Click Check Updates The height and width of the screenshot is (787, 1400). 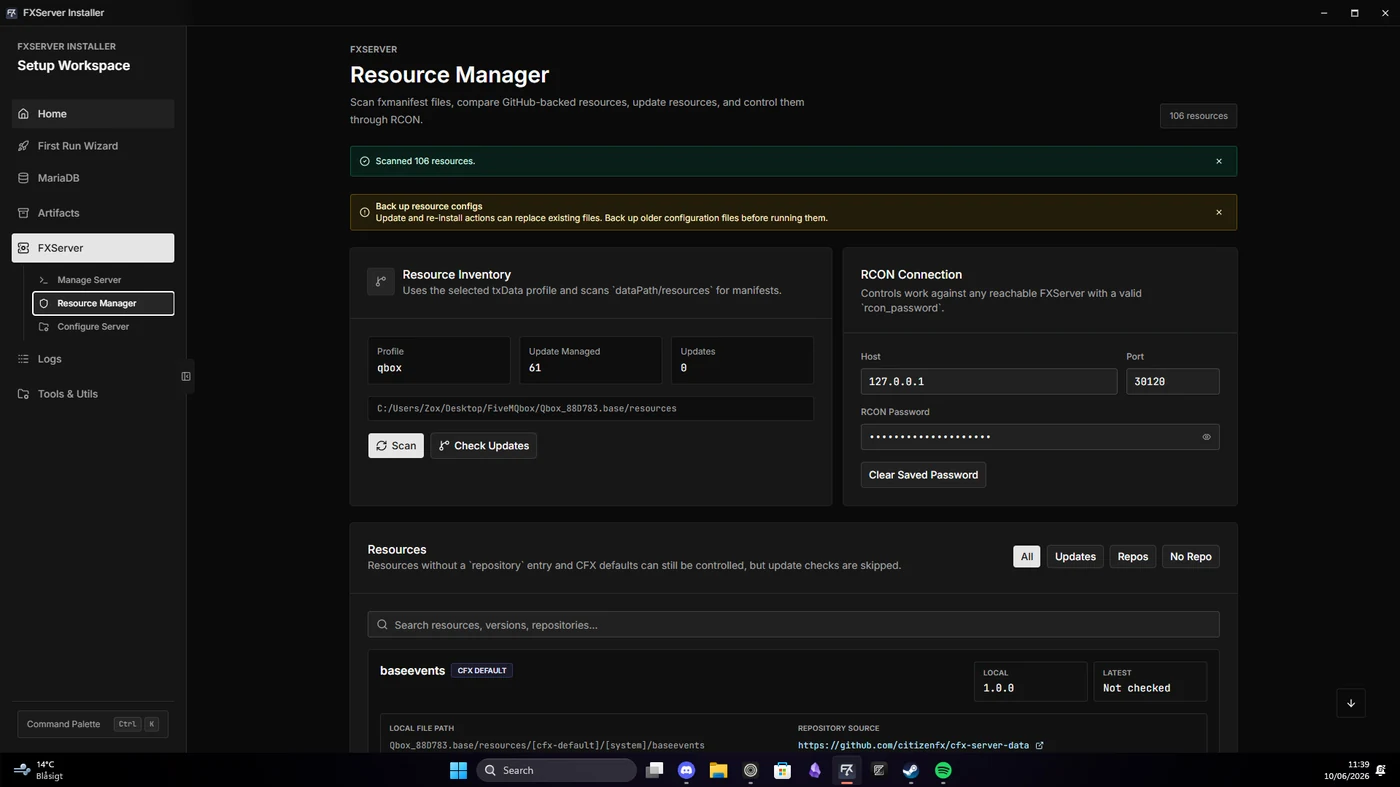tap(484, 446)
